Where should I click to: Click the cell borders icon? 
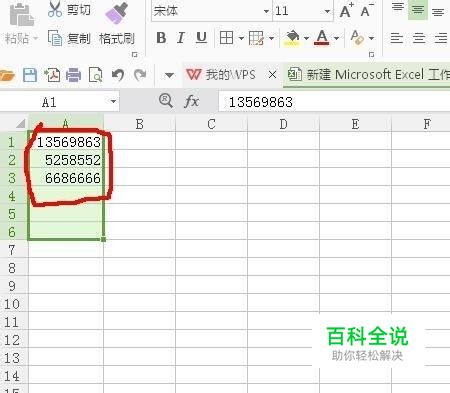click(226, 38)
